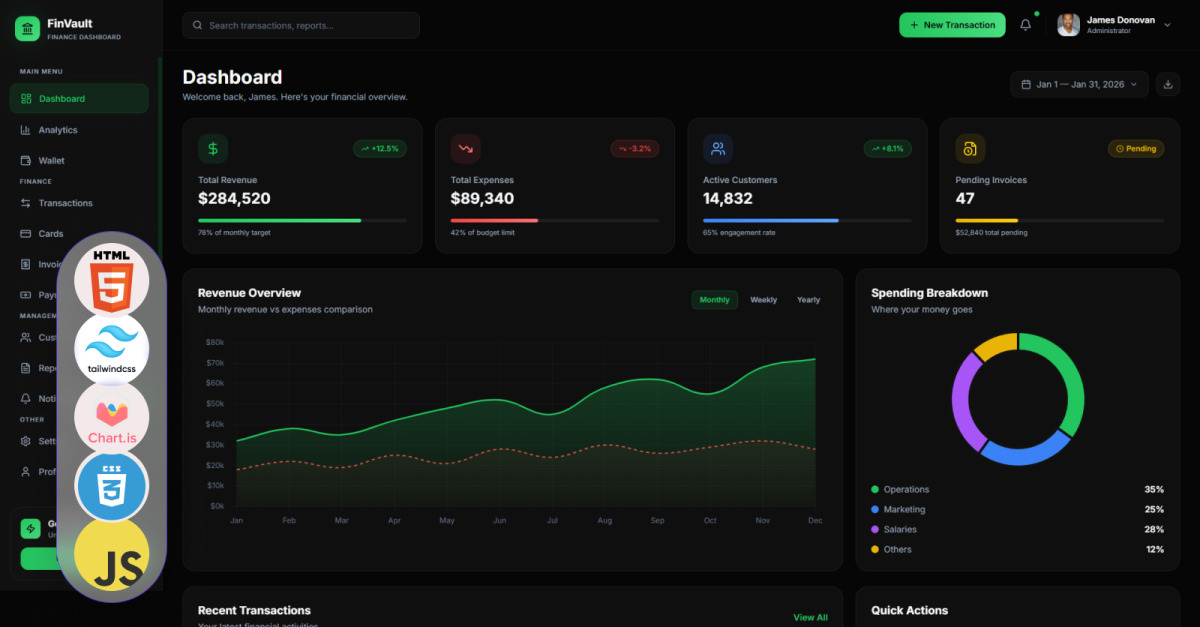Click the Total Expenses trend-down icon

tap(465, 149)
